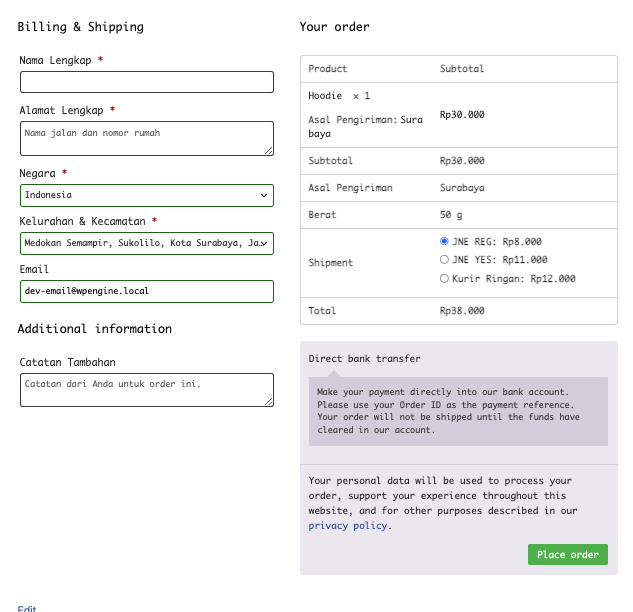This screenshot has width=633, height=612.
Task: Select Kurir Ringan shipping option
Action: pyautogui.click(x=444, y=279)
